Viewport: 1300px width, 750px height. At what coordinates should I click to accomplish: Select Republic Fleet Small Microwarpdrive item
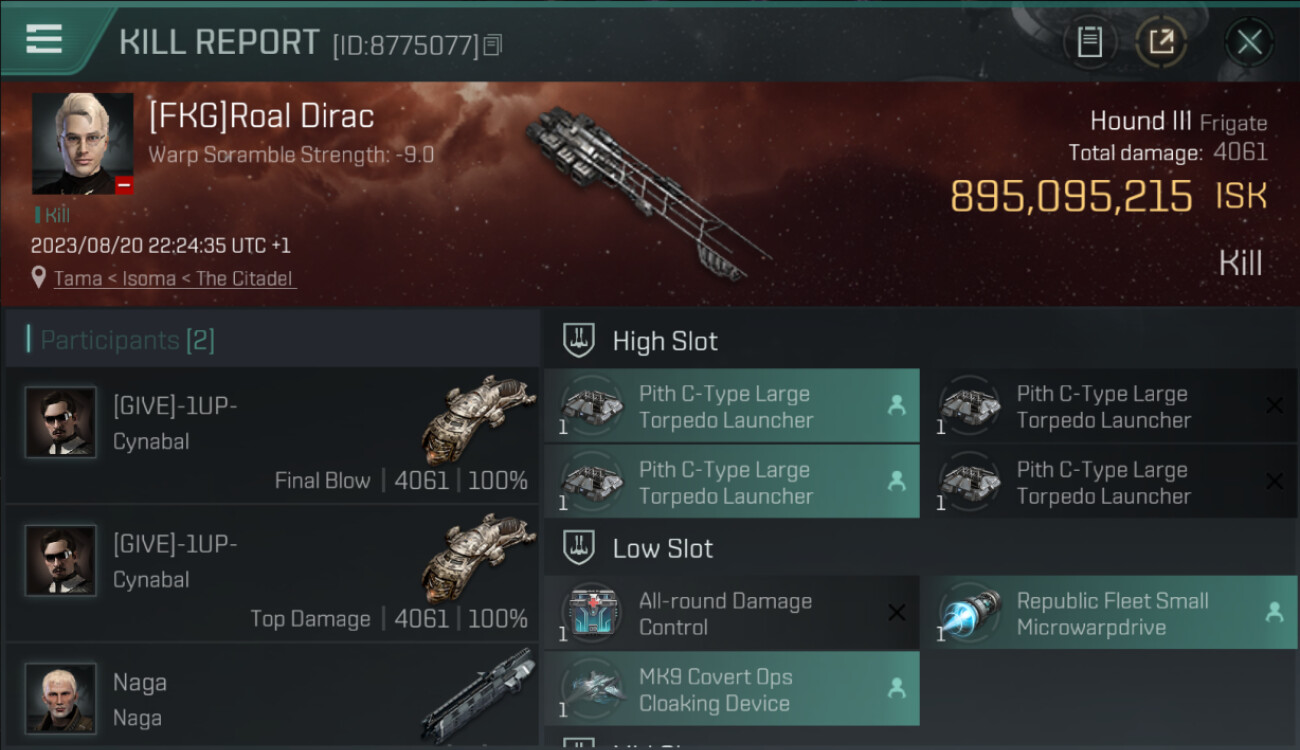click(1108, 612)
